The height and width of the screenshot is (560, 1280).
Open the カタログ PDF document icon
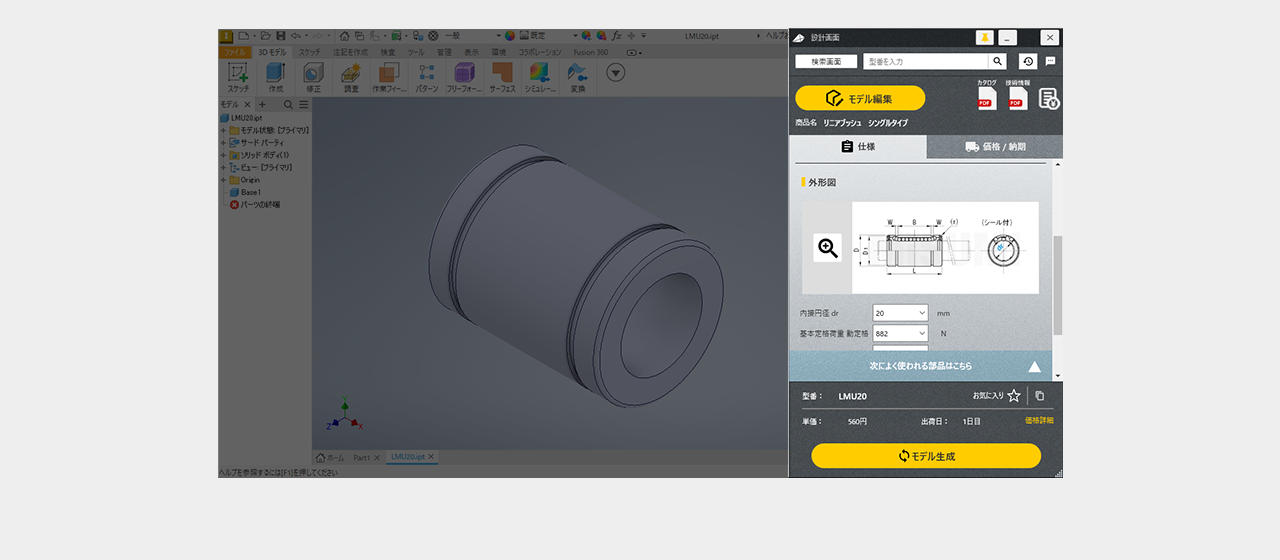(x=985, y=98)
